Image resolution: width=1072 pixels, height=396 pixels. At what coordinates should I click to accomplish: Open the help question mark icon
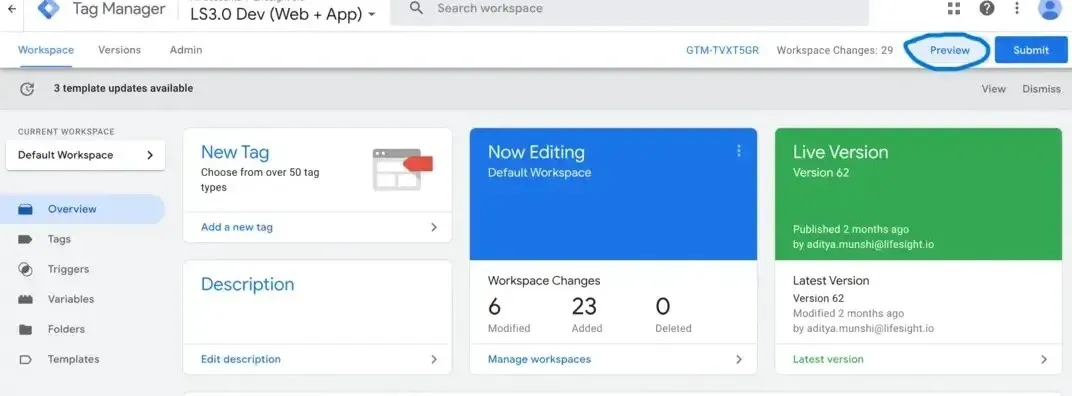(x=987, y=8)
